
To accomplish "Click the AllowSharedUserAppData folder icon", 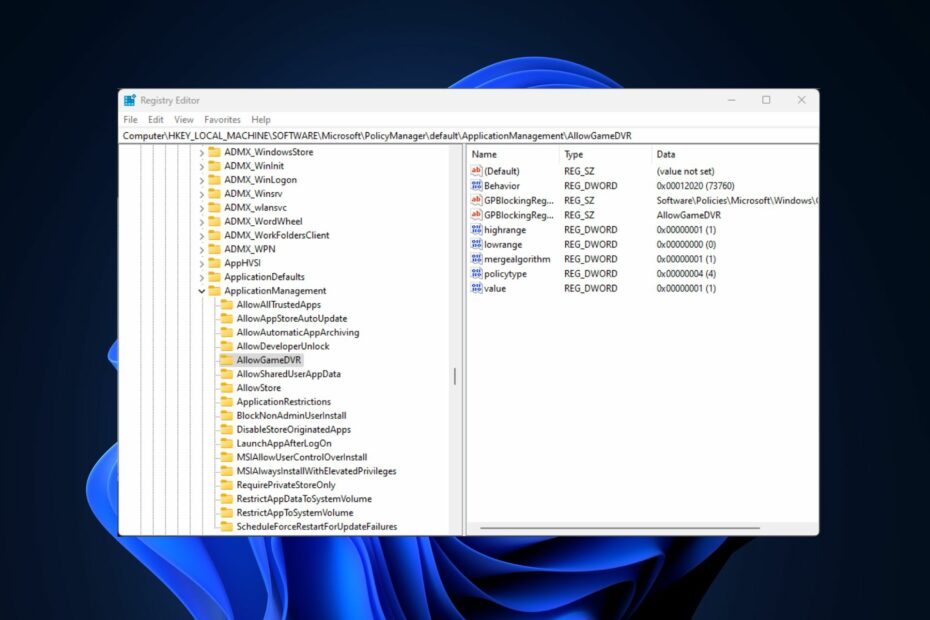I will click(227, 374).
